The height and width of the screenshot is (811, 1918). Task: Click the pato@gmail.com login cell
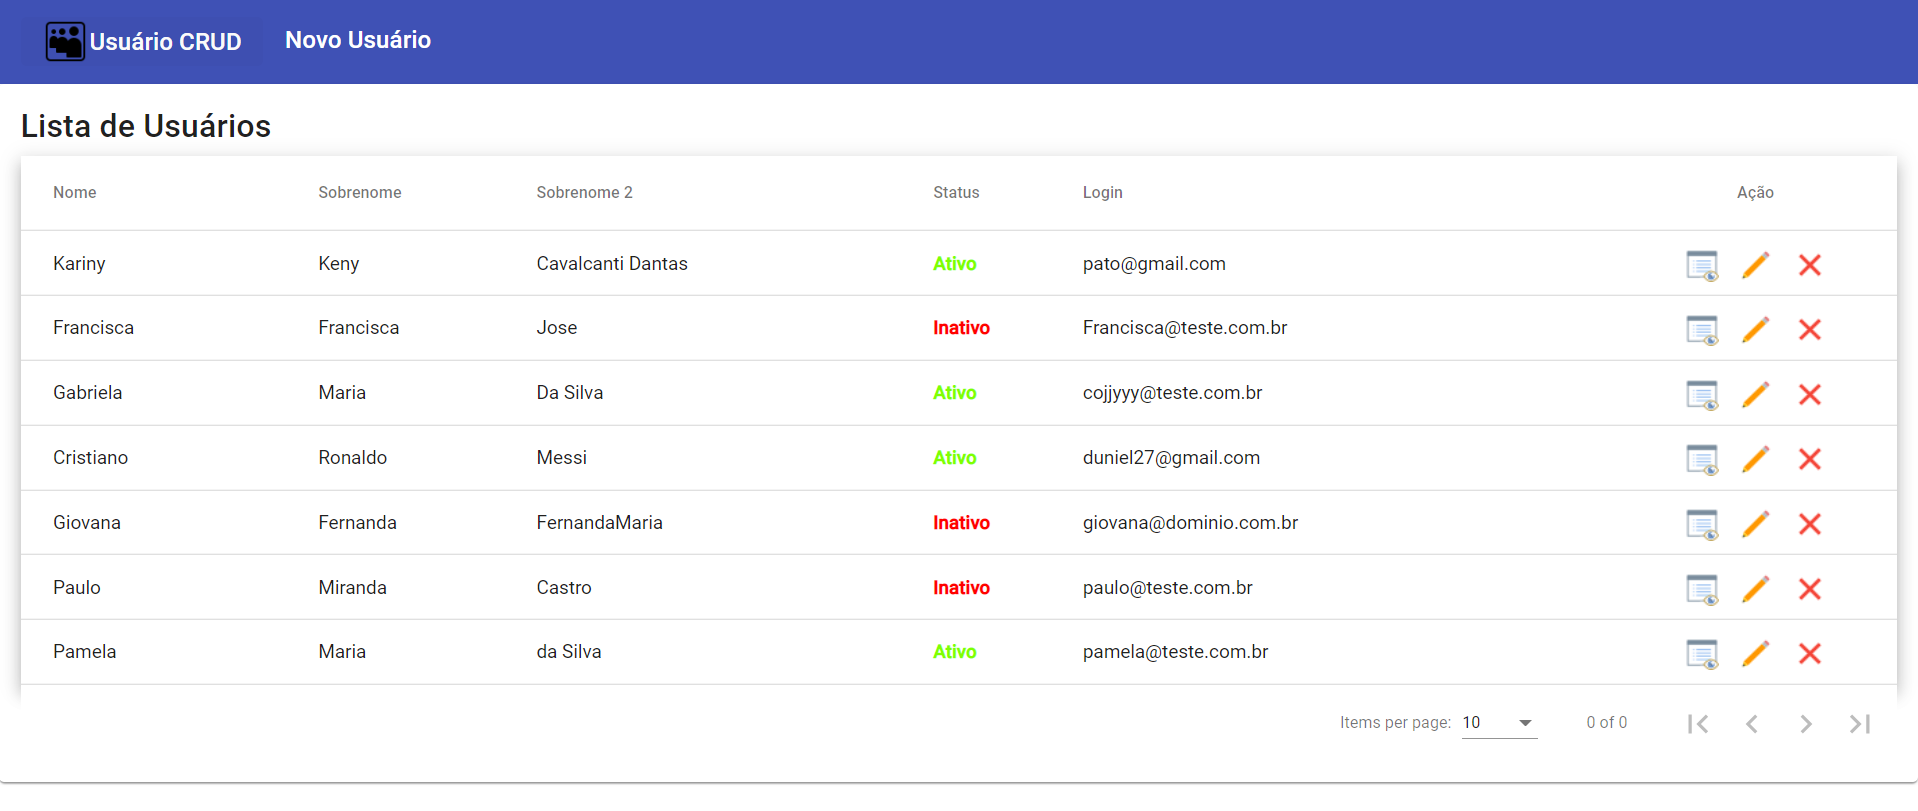tap(1154, 264)
